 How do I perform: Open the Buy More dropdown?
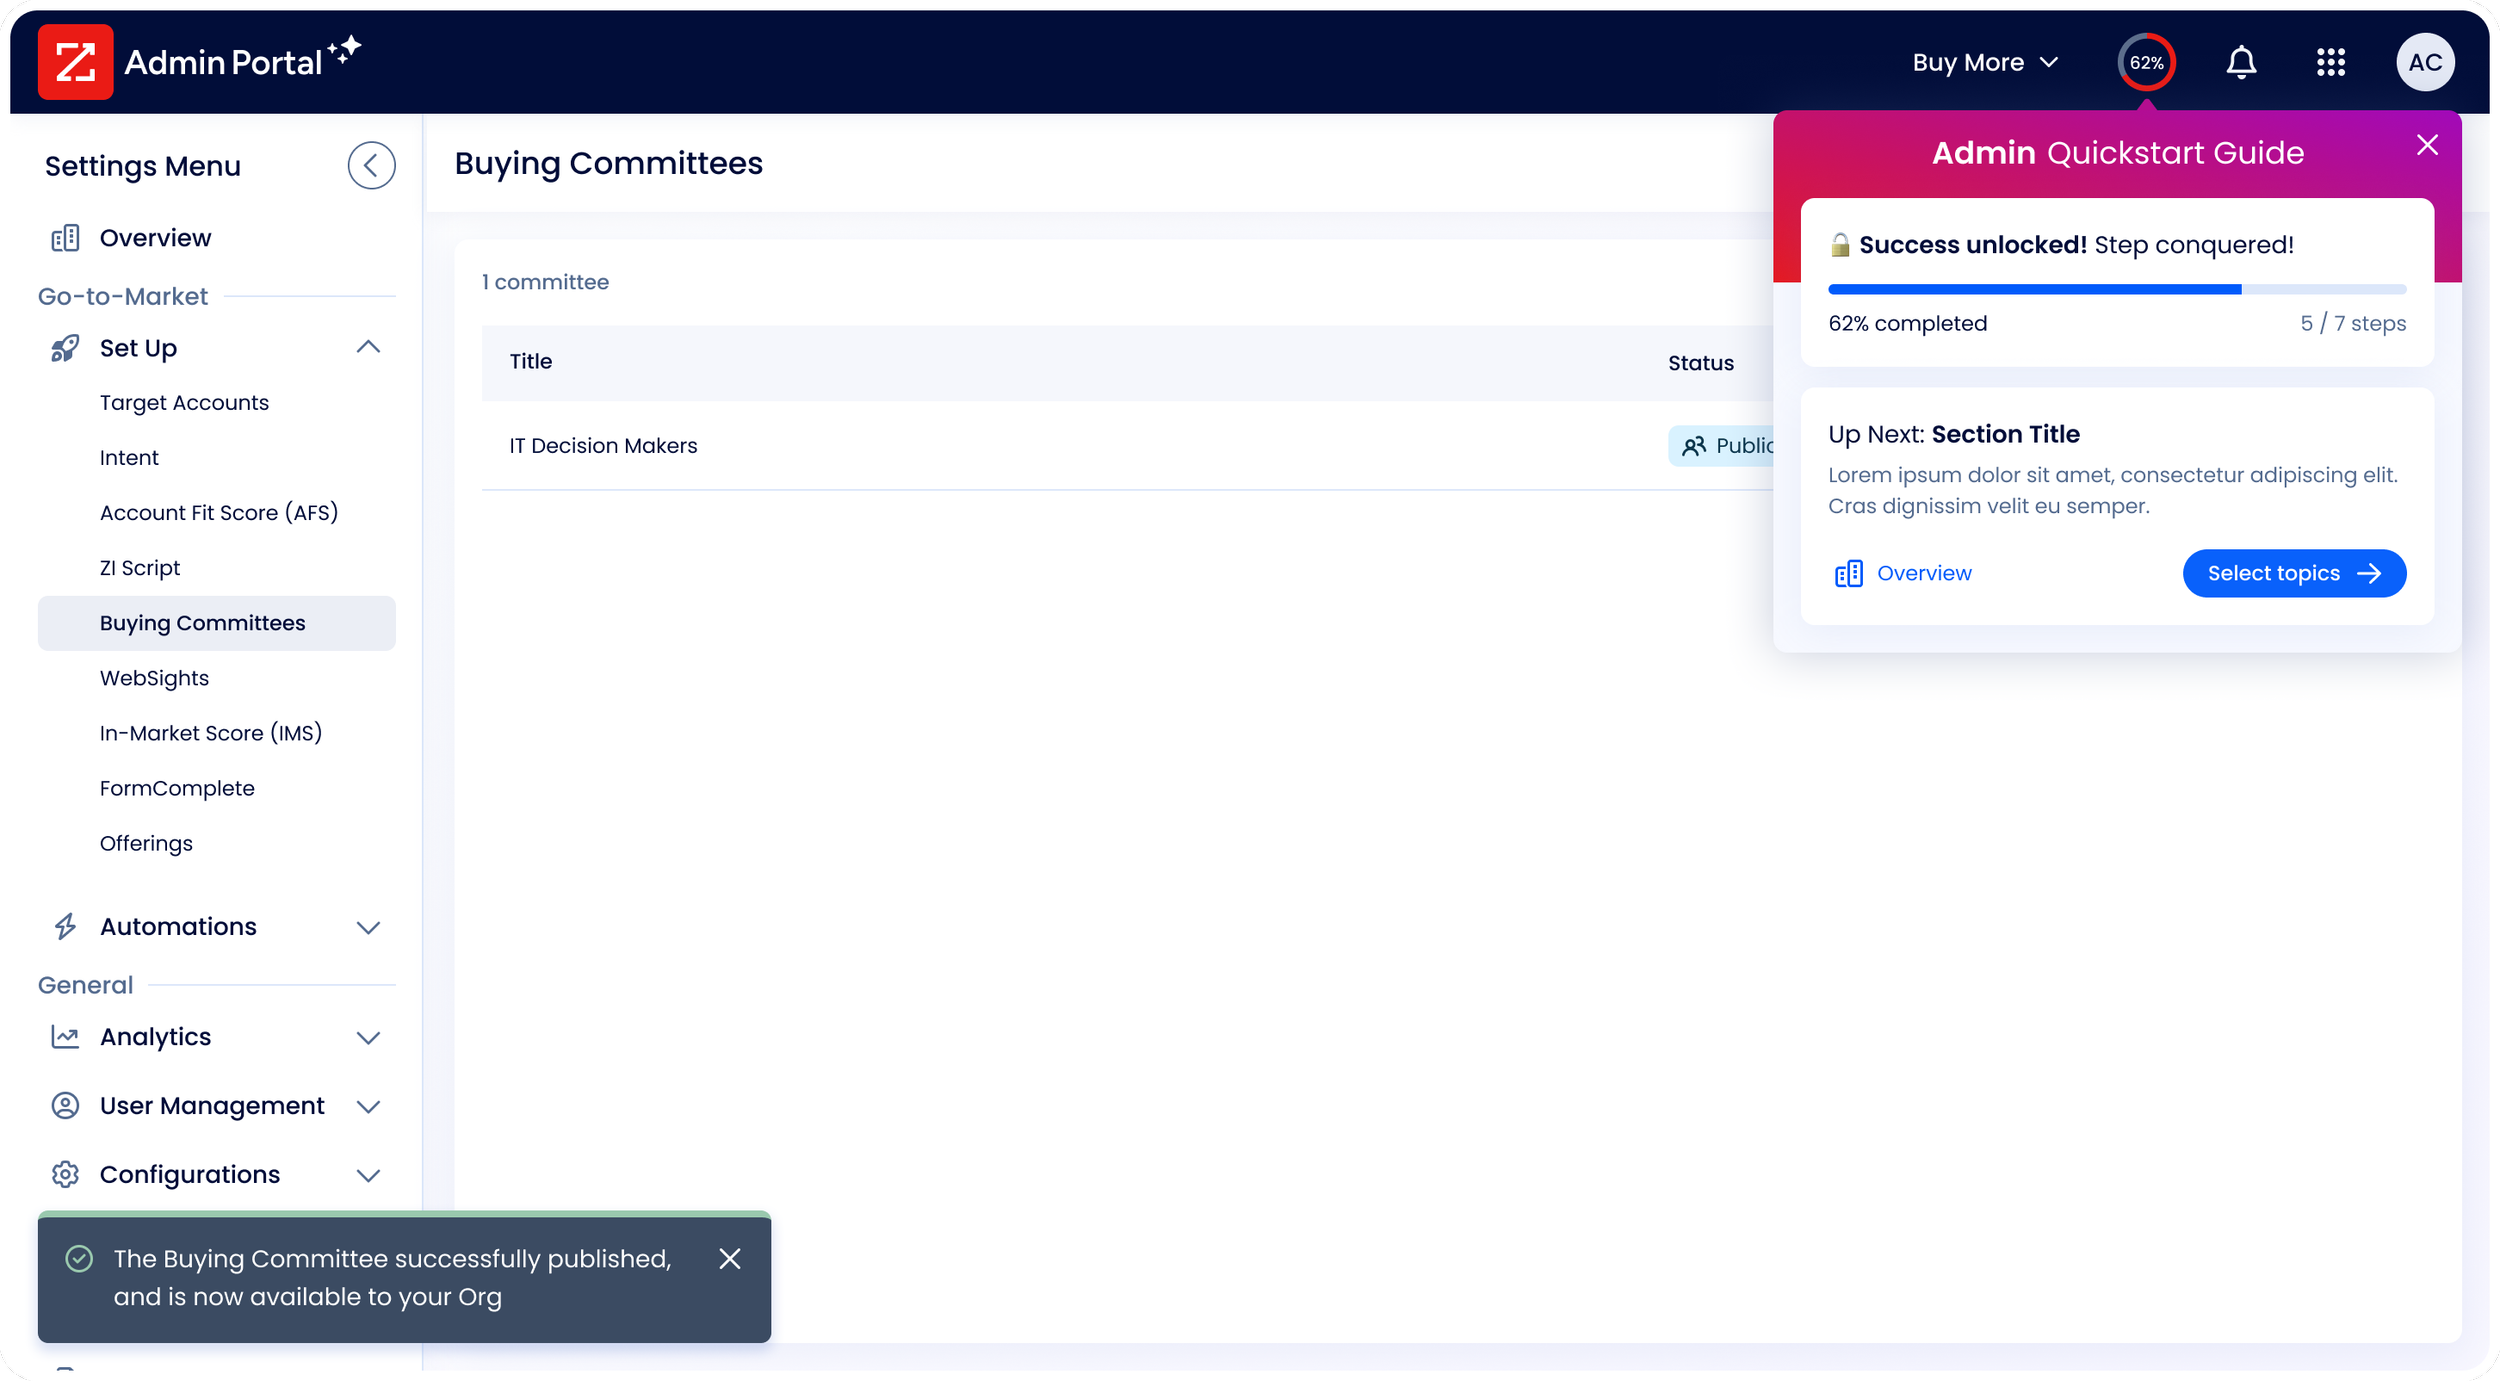[x=1984, y=62]
